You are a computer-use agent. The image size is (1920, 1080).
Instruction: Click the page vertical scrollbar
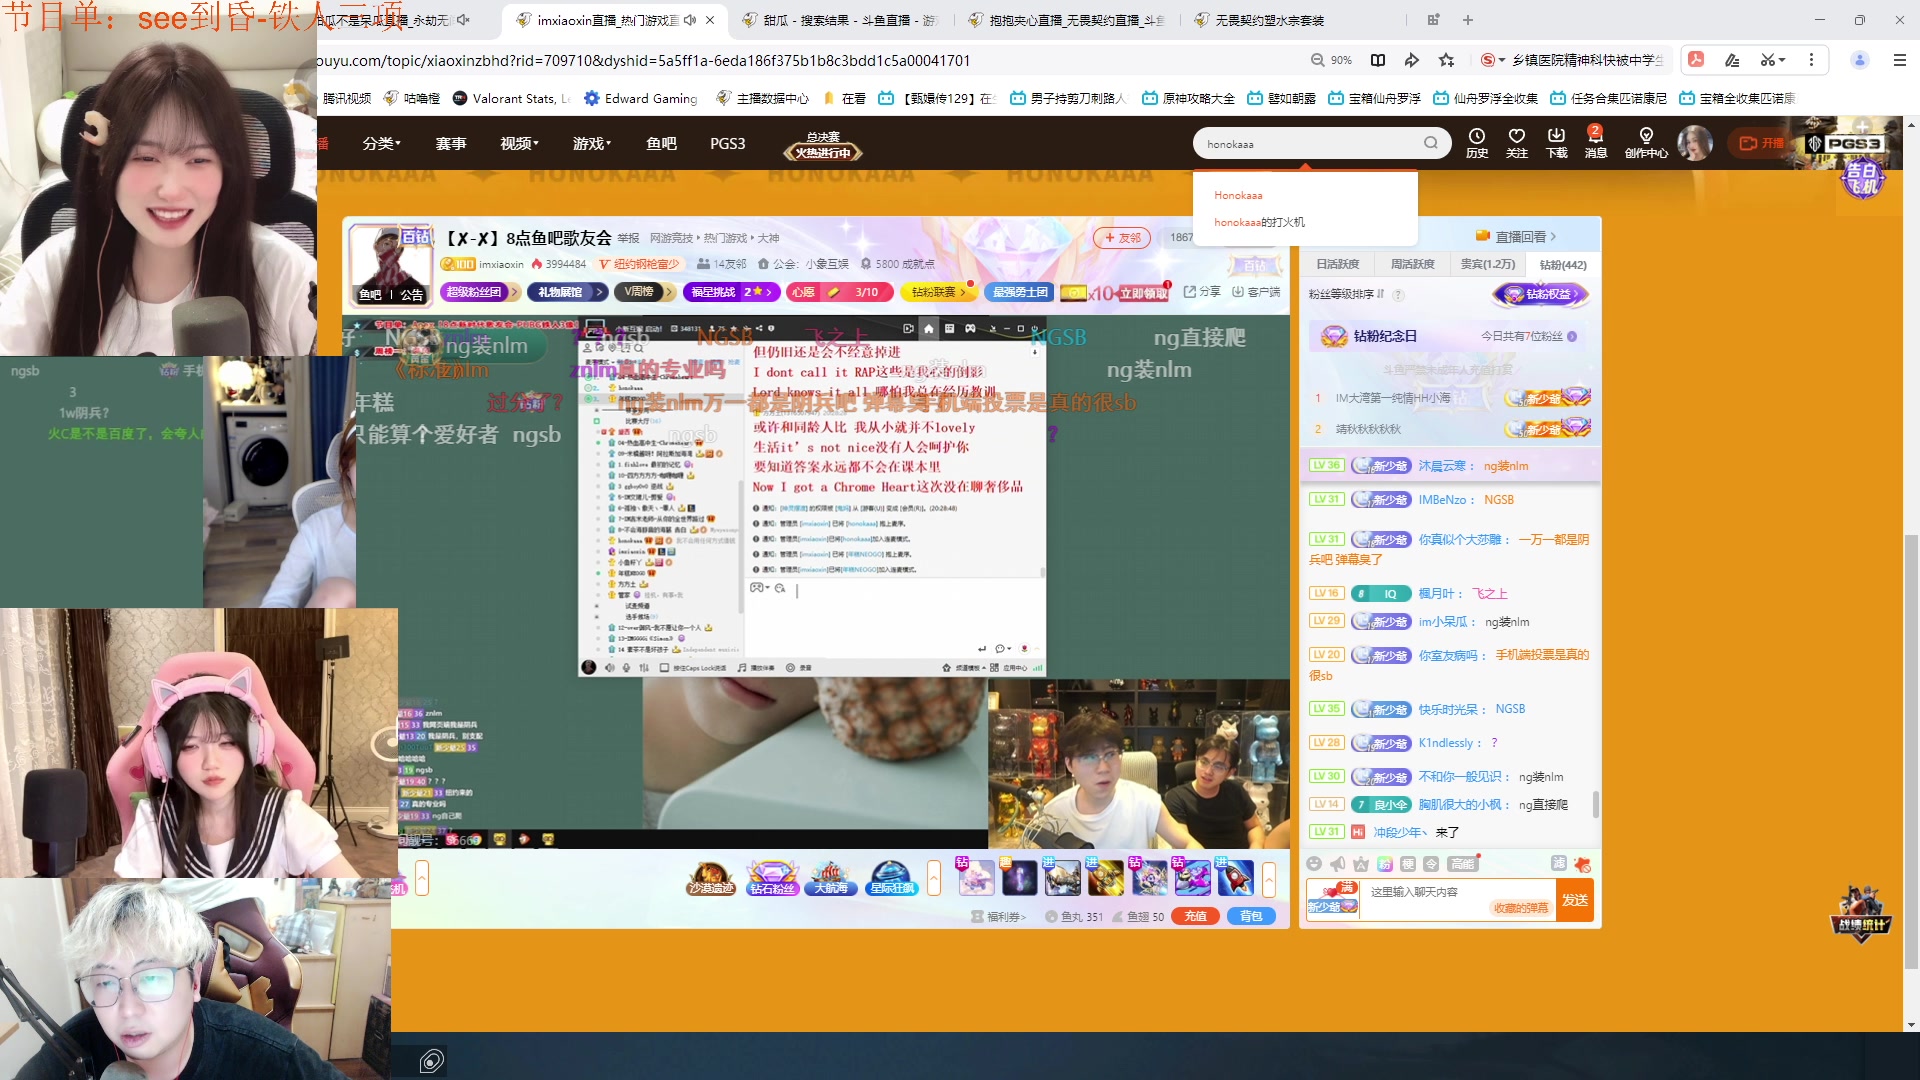(x=1911, y=750)
